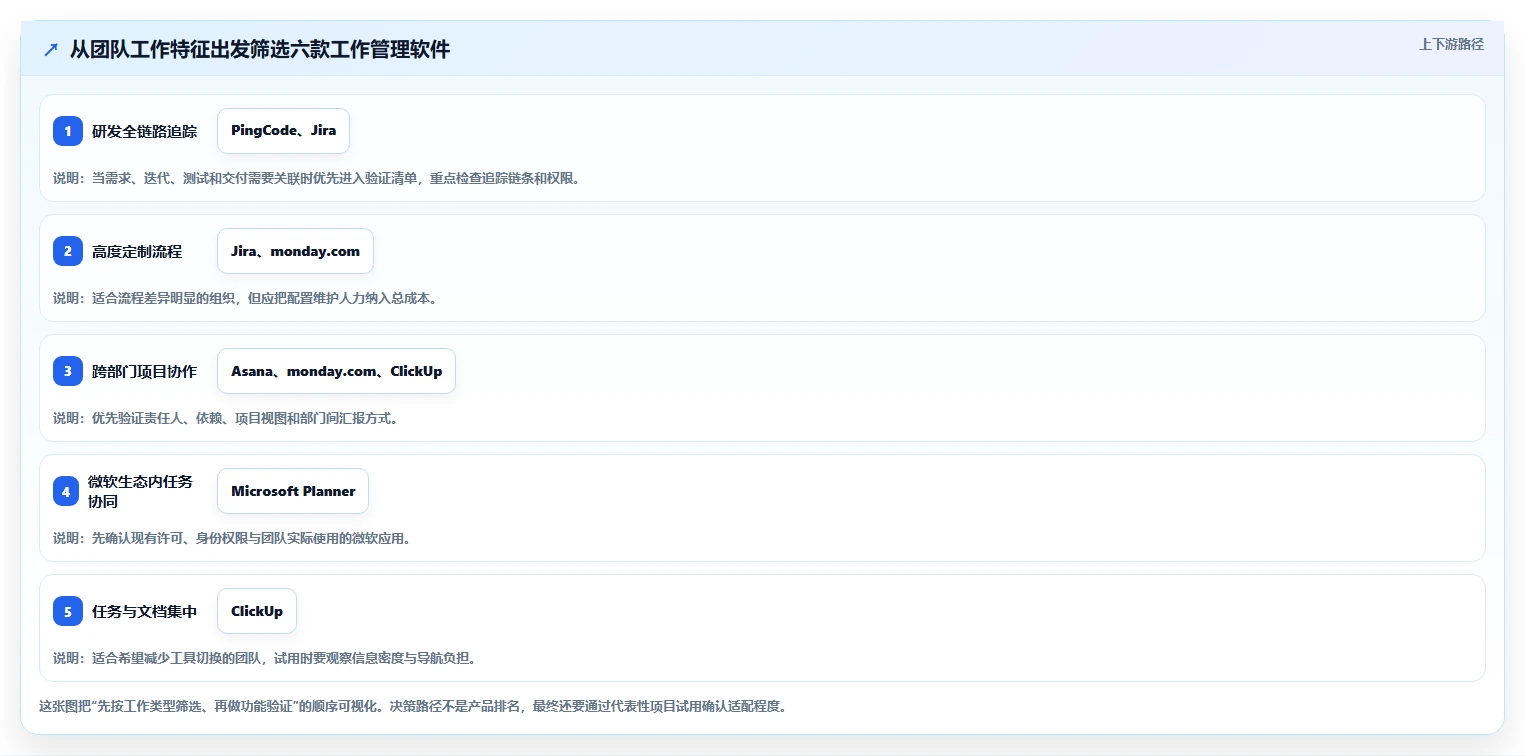This screenshot has height=756, width=1525.
Task: Click the number 5 step badge
Action: tap(68, 611)
